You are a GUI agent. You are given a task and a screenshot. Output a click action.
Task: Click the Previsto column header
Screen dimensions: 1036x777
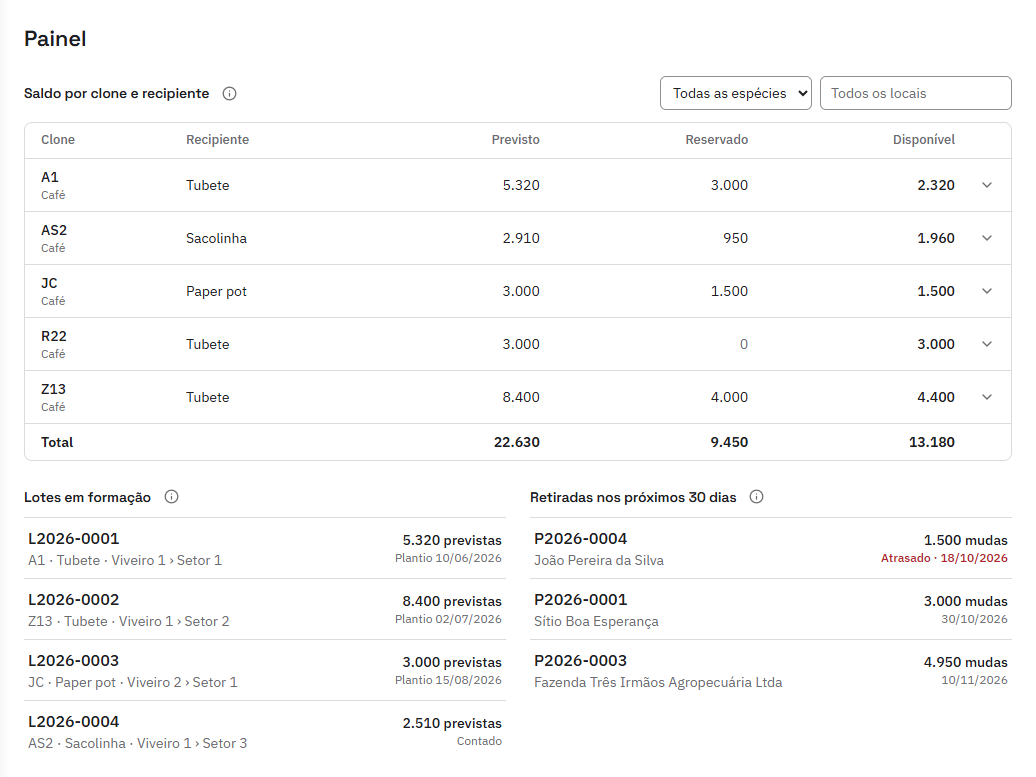point(515,139)
